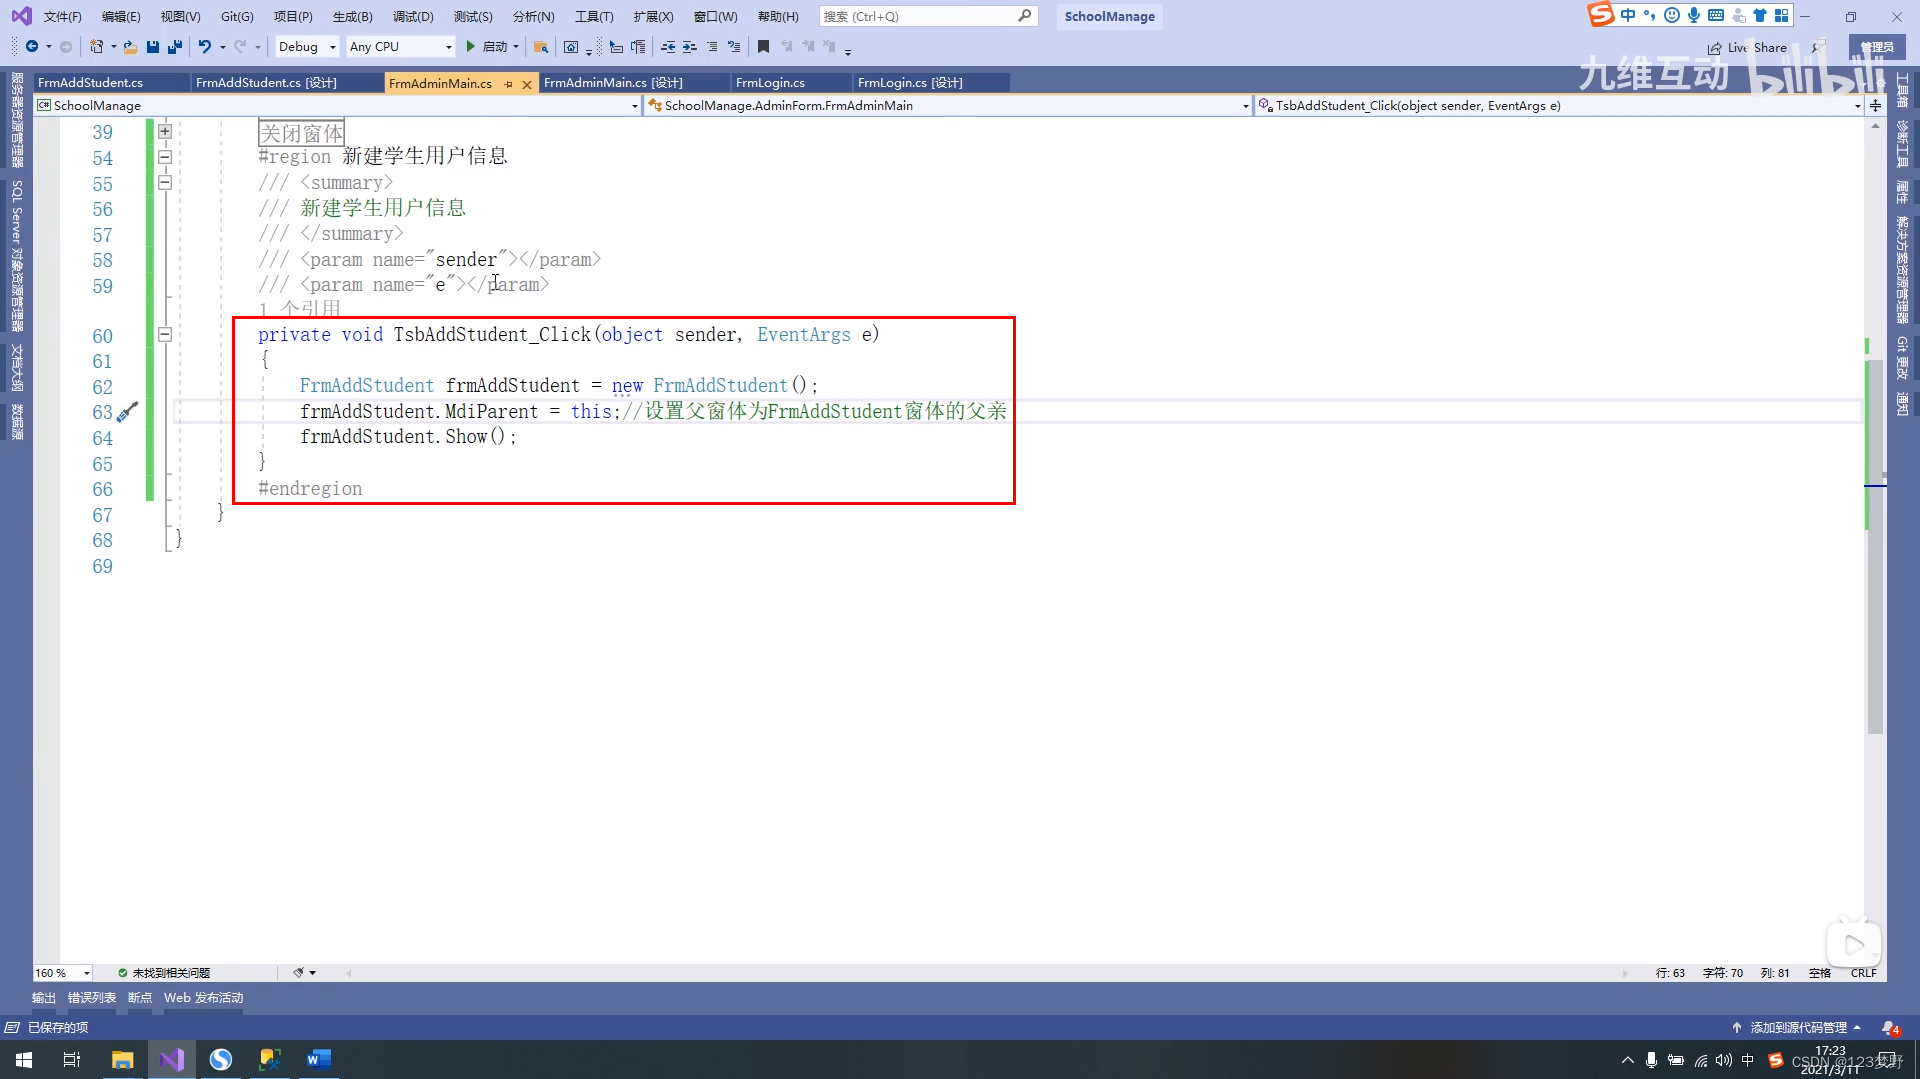Collapse the region at line 54
1920x1079 pixels.
(165, 157)
